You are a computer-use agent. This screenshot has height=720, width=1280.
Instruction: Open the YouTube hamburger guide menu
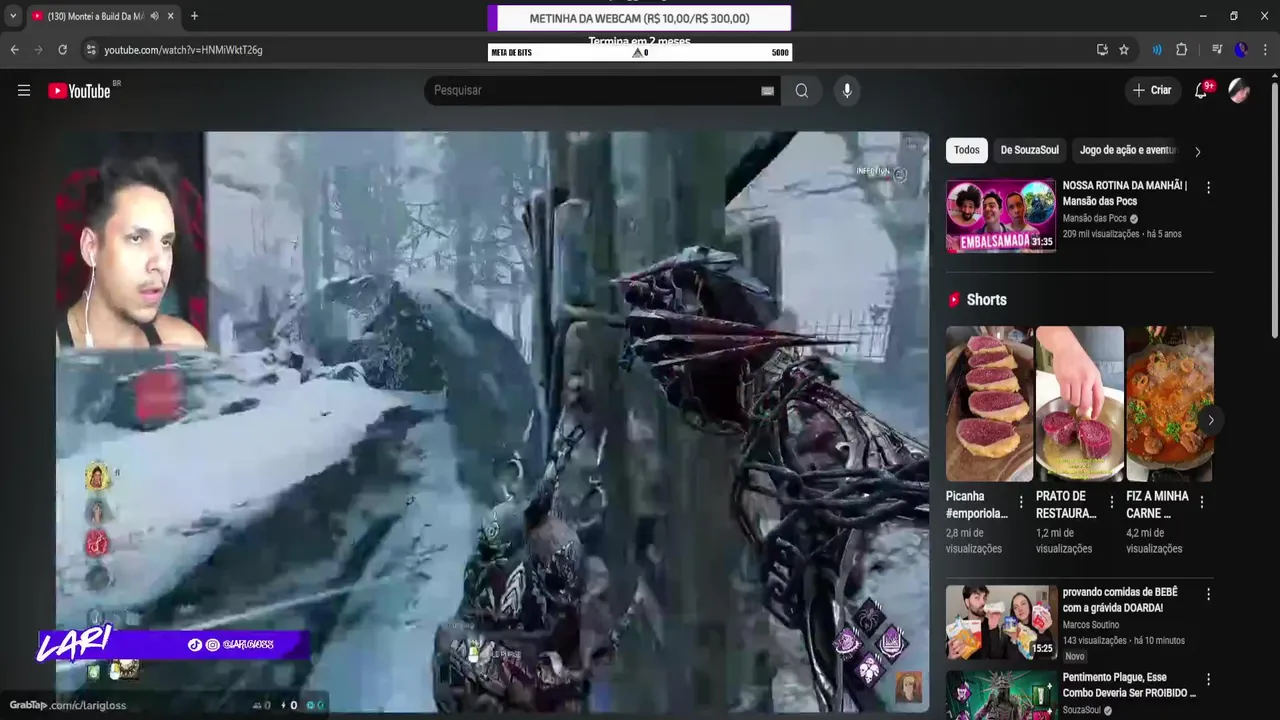pyautogui.click(x=24, y=91)
